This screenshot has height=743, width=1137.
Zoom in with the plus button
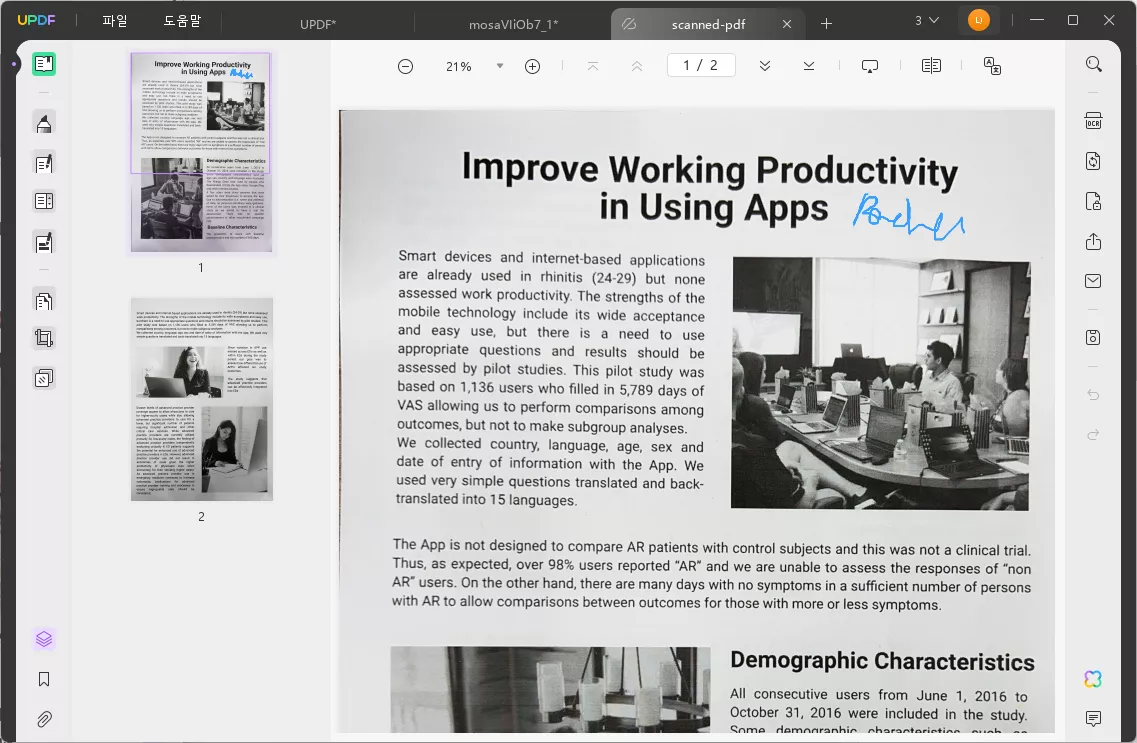click(x=532, y=67)
